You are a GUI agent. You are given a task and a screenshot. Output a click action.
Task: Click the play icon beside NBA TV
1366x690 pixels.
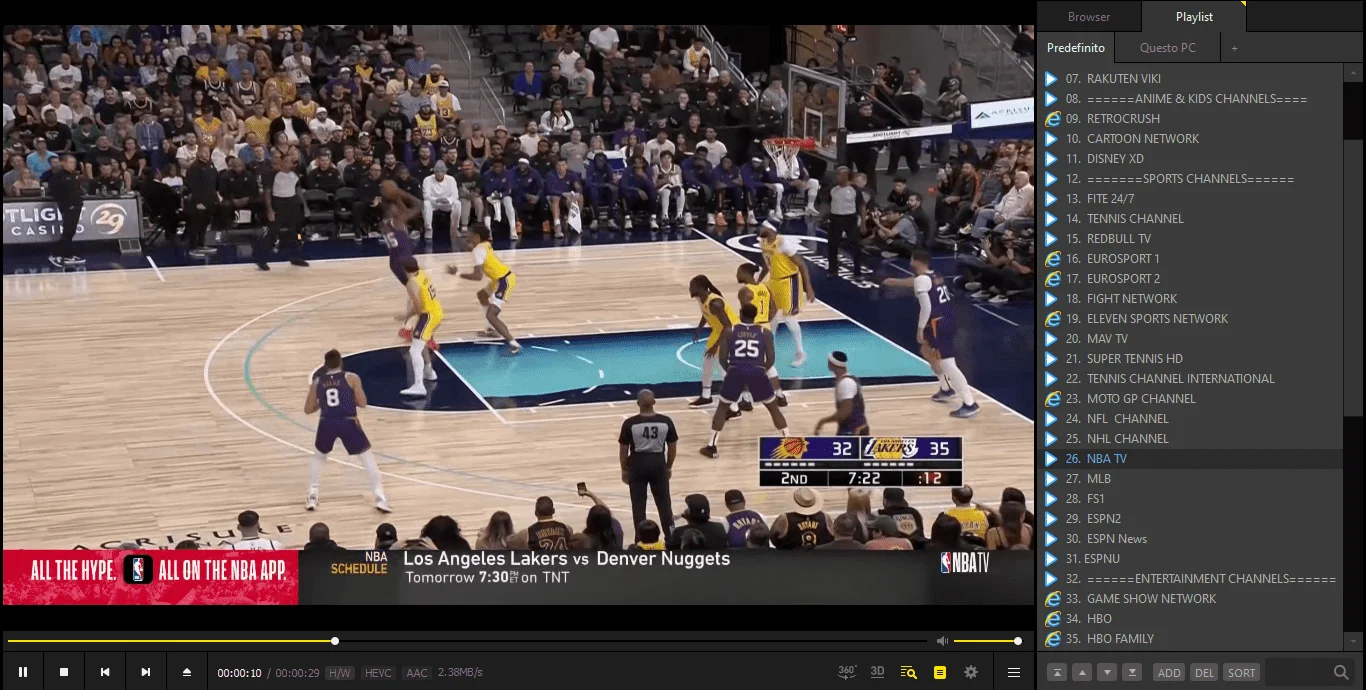(x=1051, y=458)
